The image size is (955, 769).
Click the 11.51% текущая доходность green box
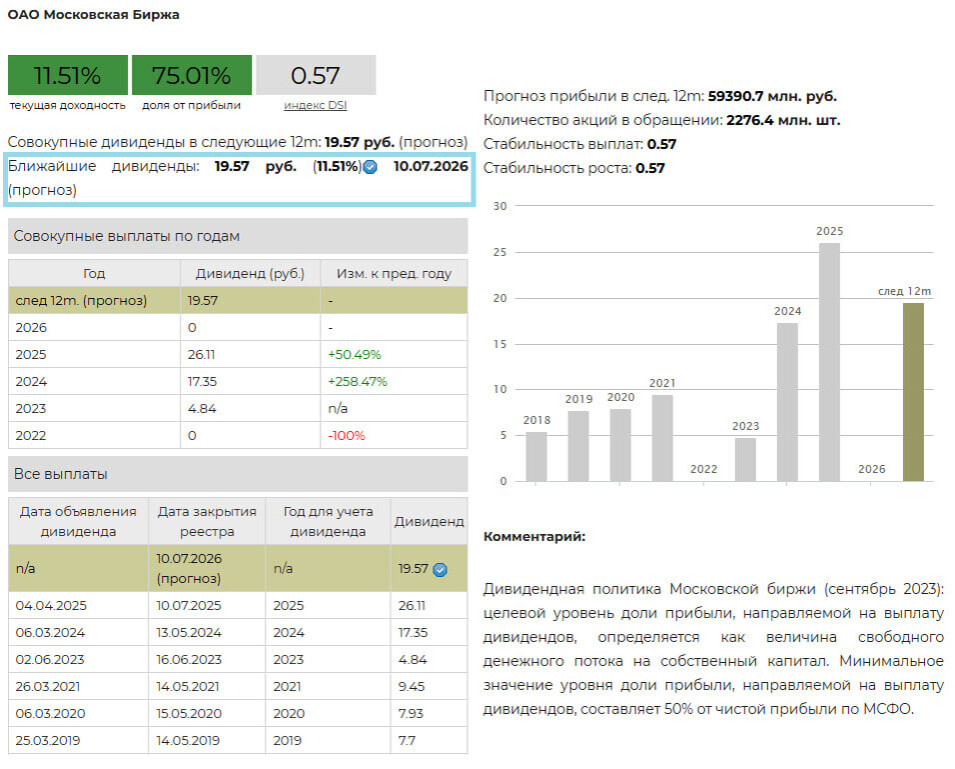[x=68, y=75]
